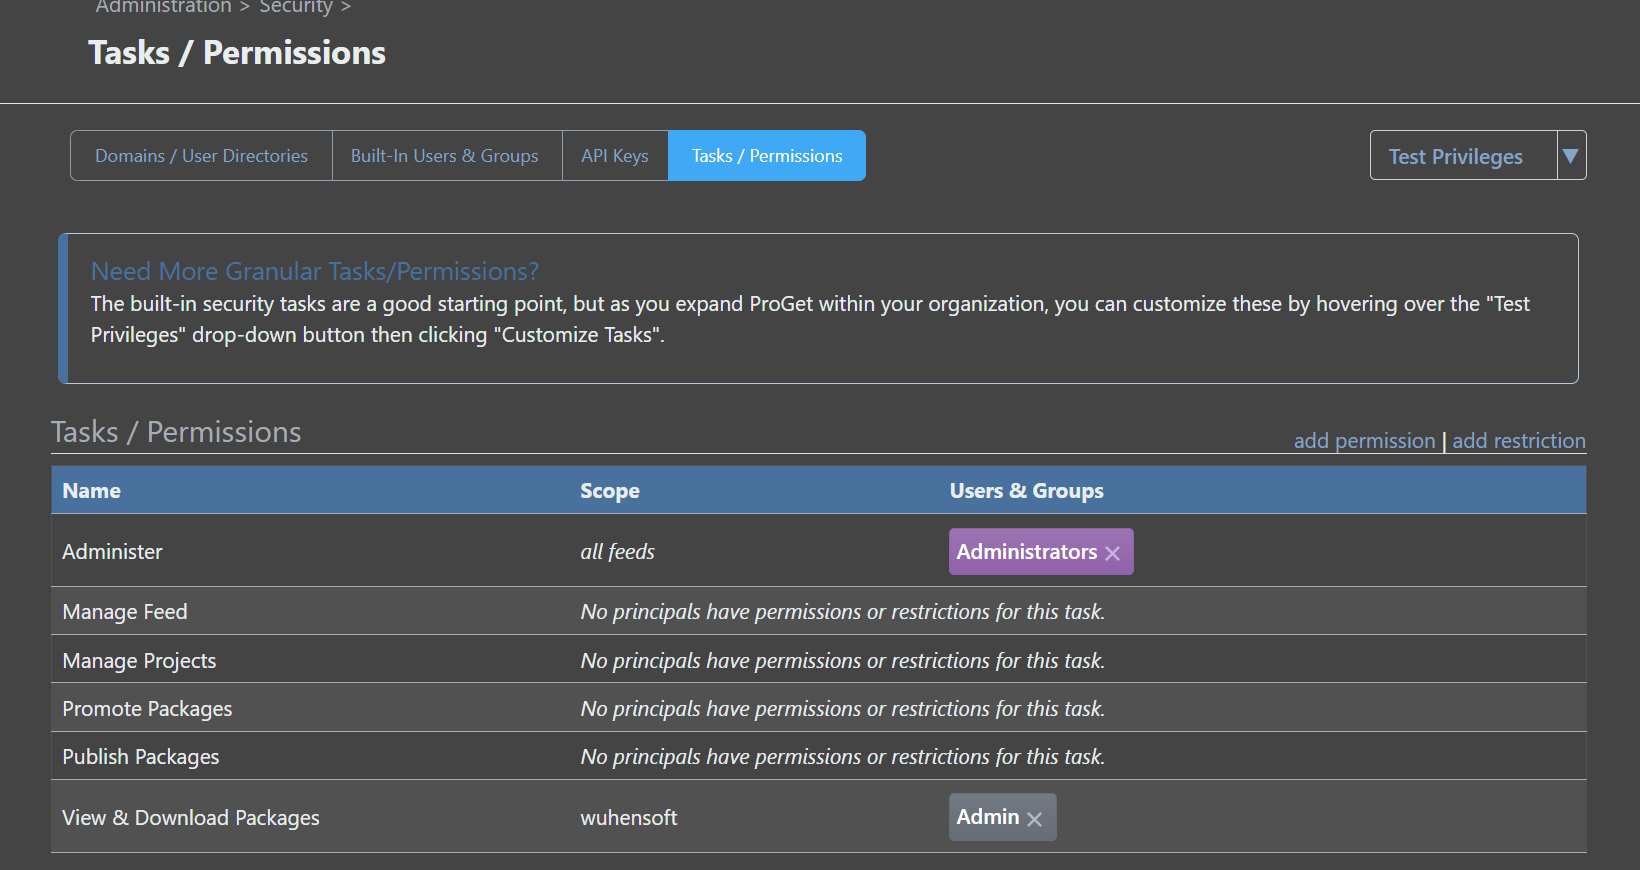Image resolution: width=1640 pixels, height=870 pixels.
Task: Select the Promote Packages task name
Action: [147, 709]
